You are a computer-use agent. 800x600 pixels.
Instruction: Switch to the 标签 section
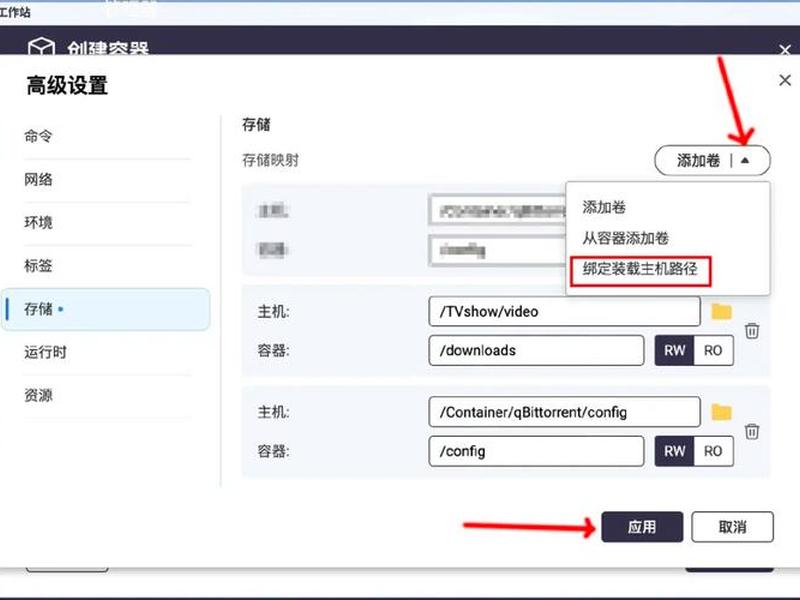tap(38, 266)
